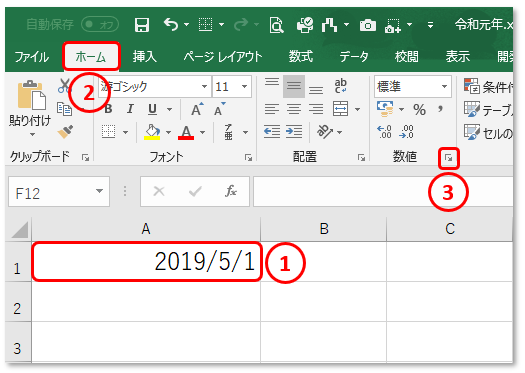Image resolution: width=525 pixels, height=373 pixels.
Task: Open fill color dropdown arrow
Action: point(168,132)
